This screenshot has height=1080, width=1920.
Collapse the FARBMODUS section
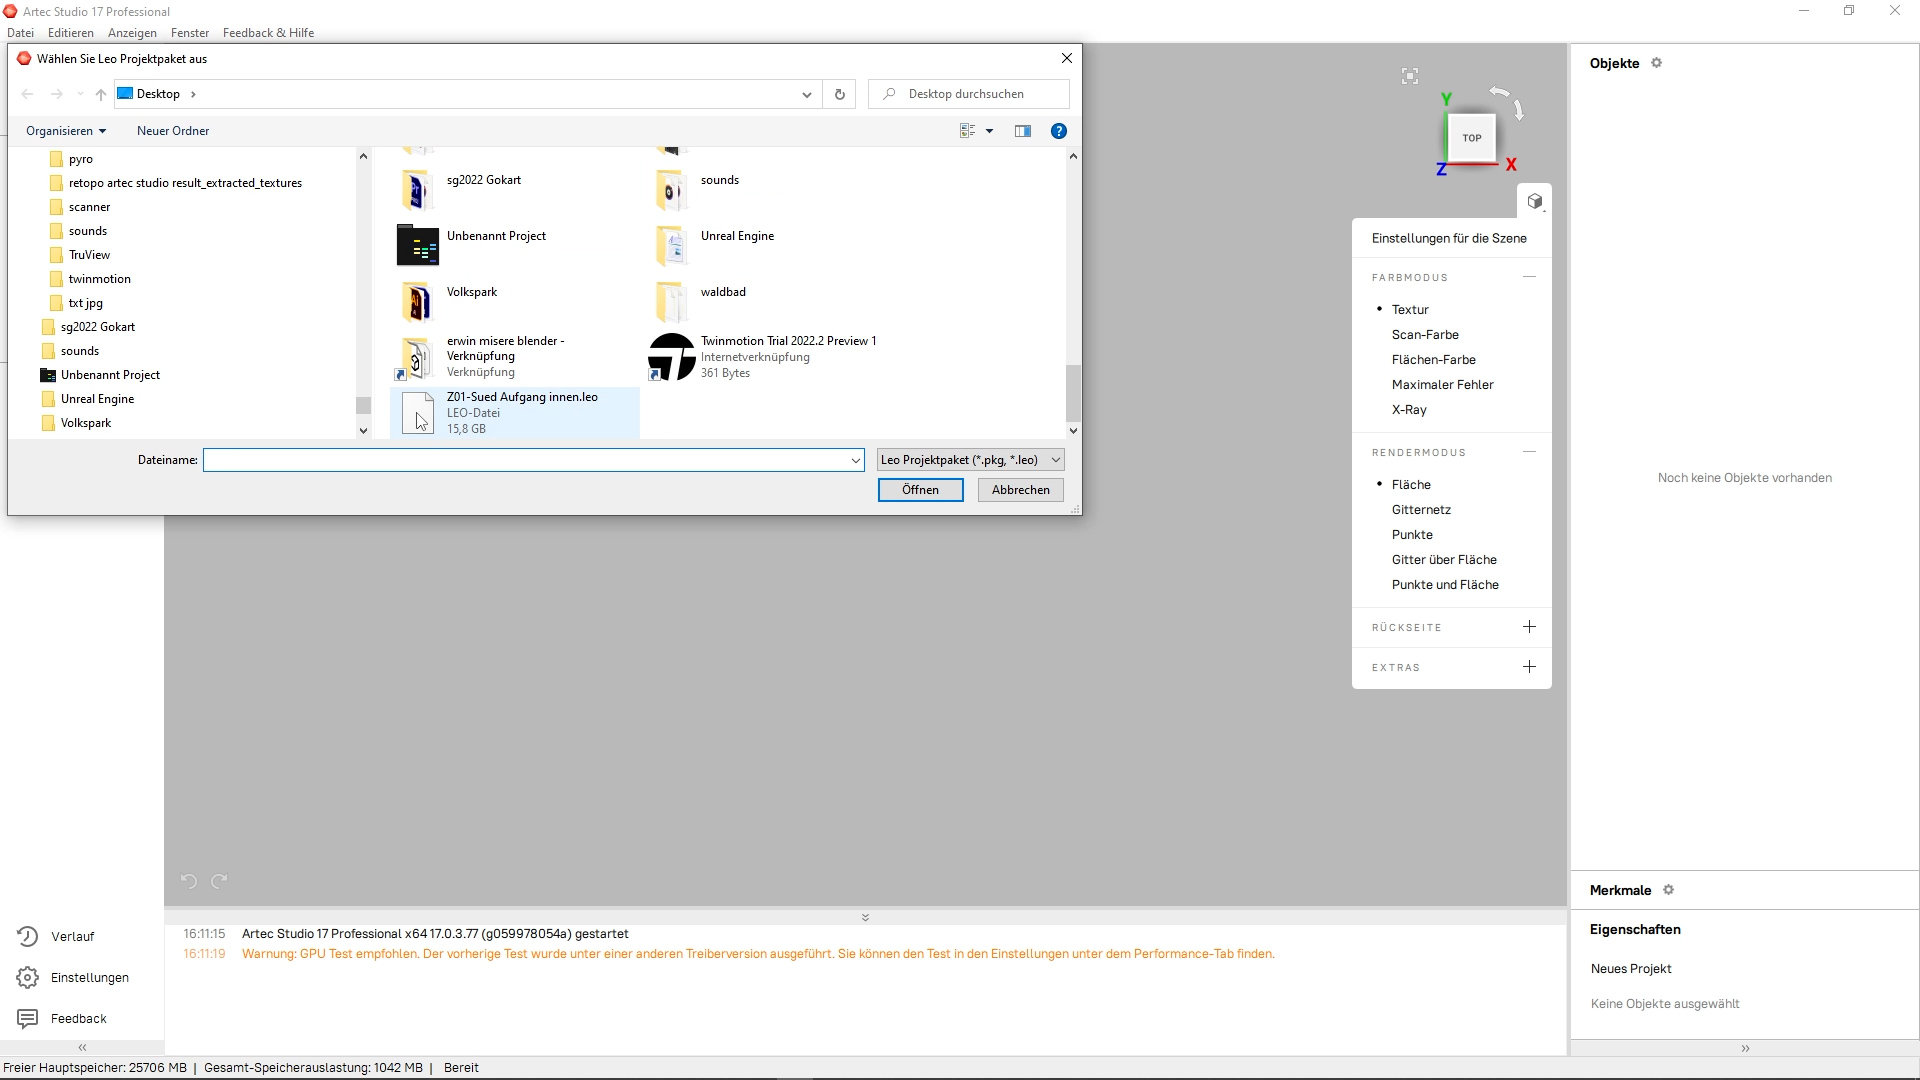pyautogui.click(x=1529, y=277)
